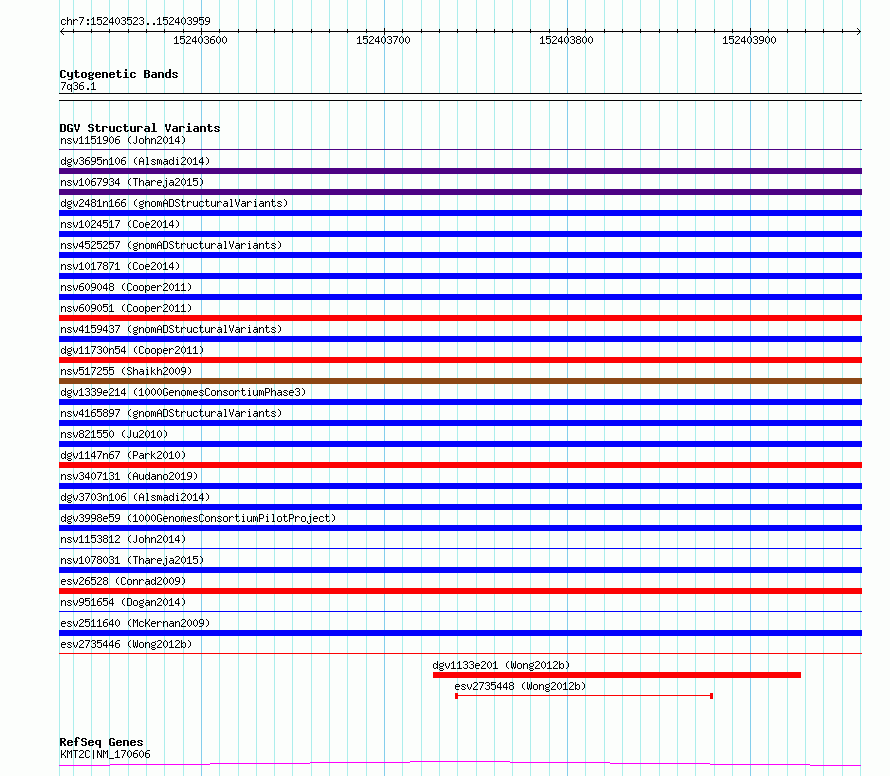890x776 pixels.
Task: Select the nsv3407131 (Audano2019) label
Action: tap(129, 476)
